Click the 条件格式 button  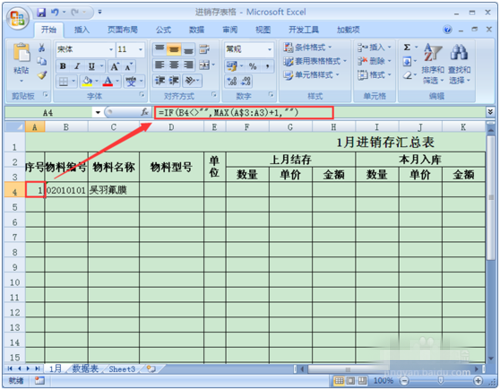(307, 47)
